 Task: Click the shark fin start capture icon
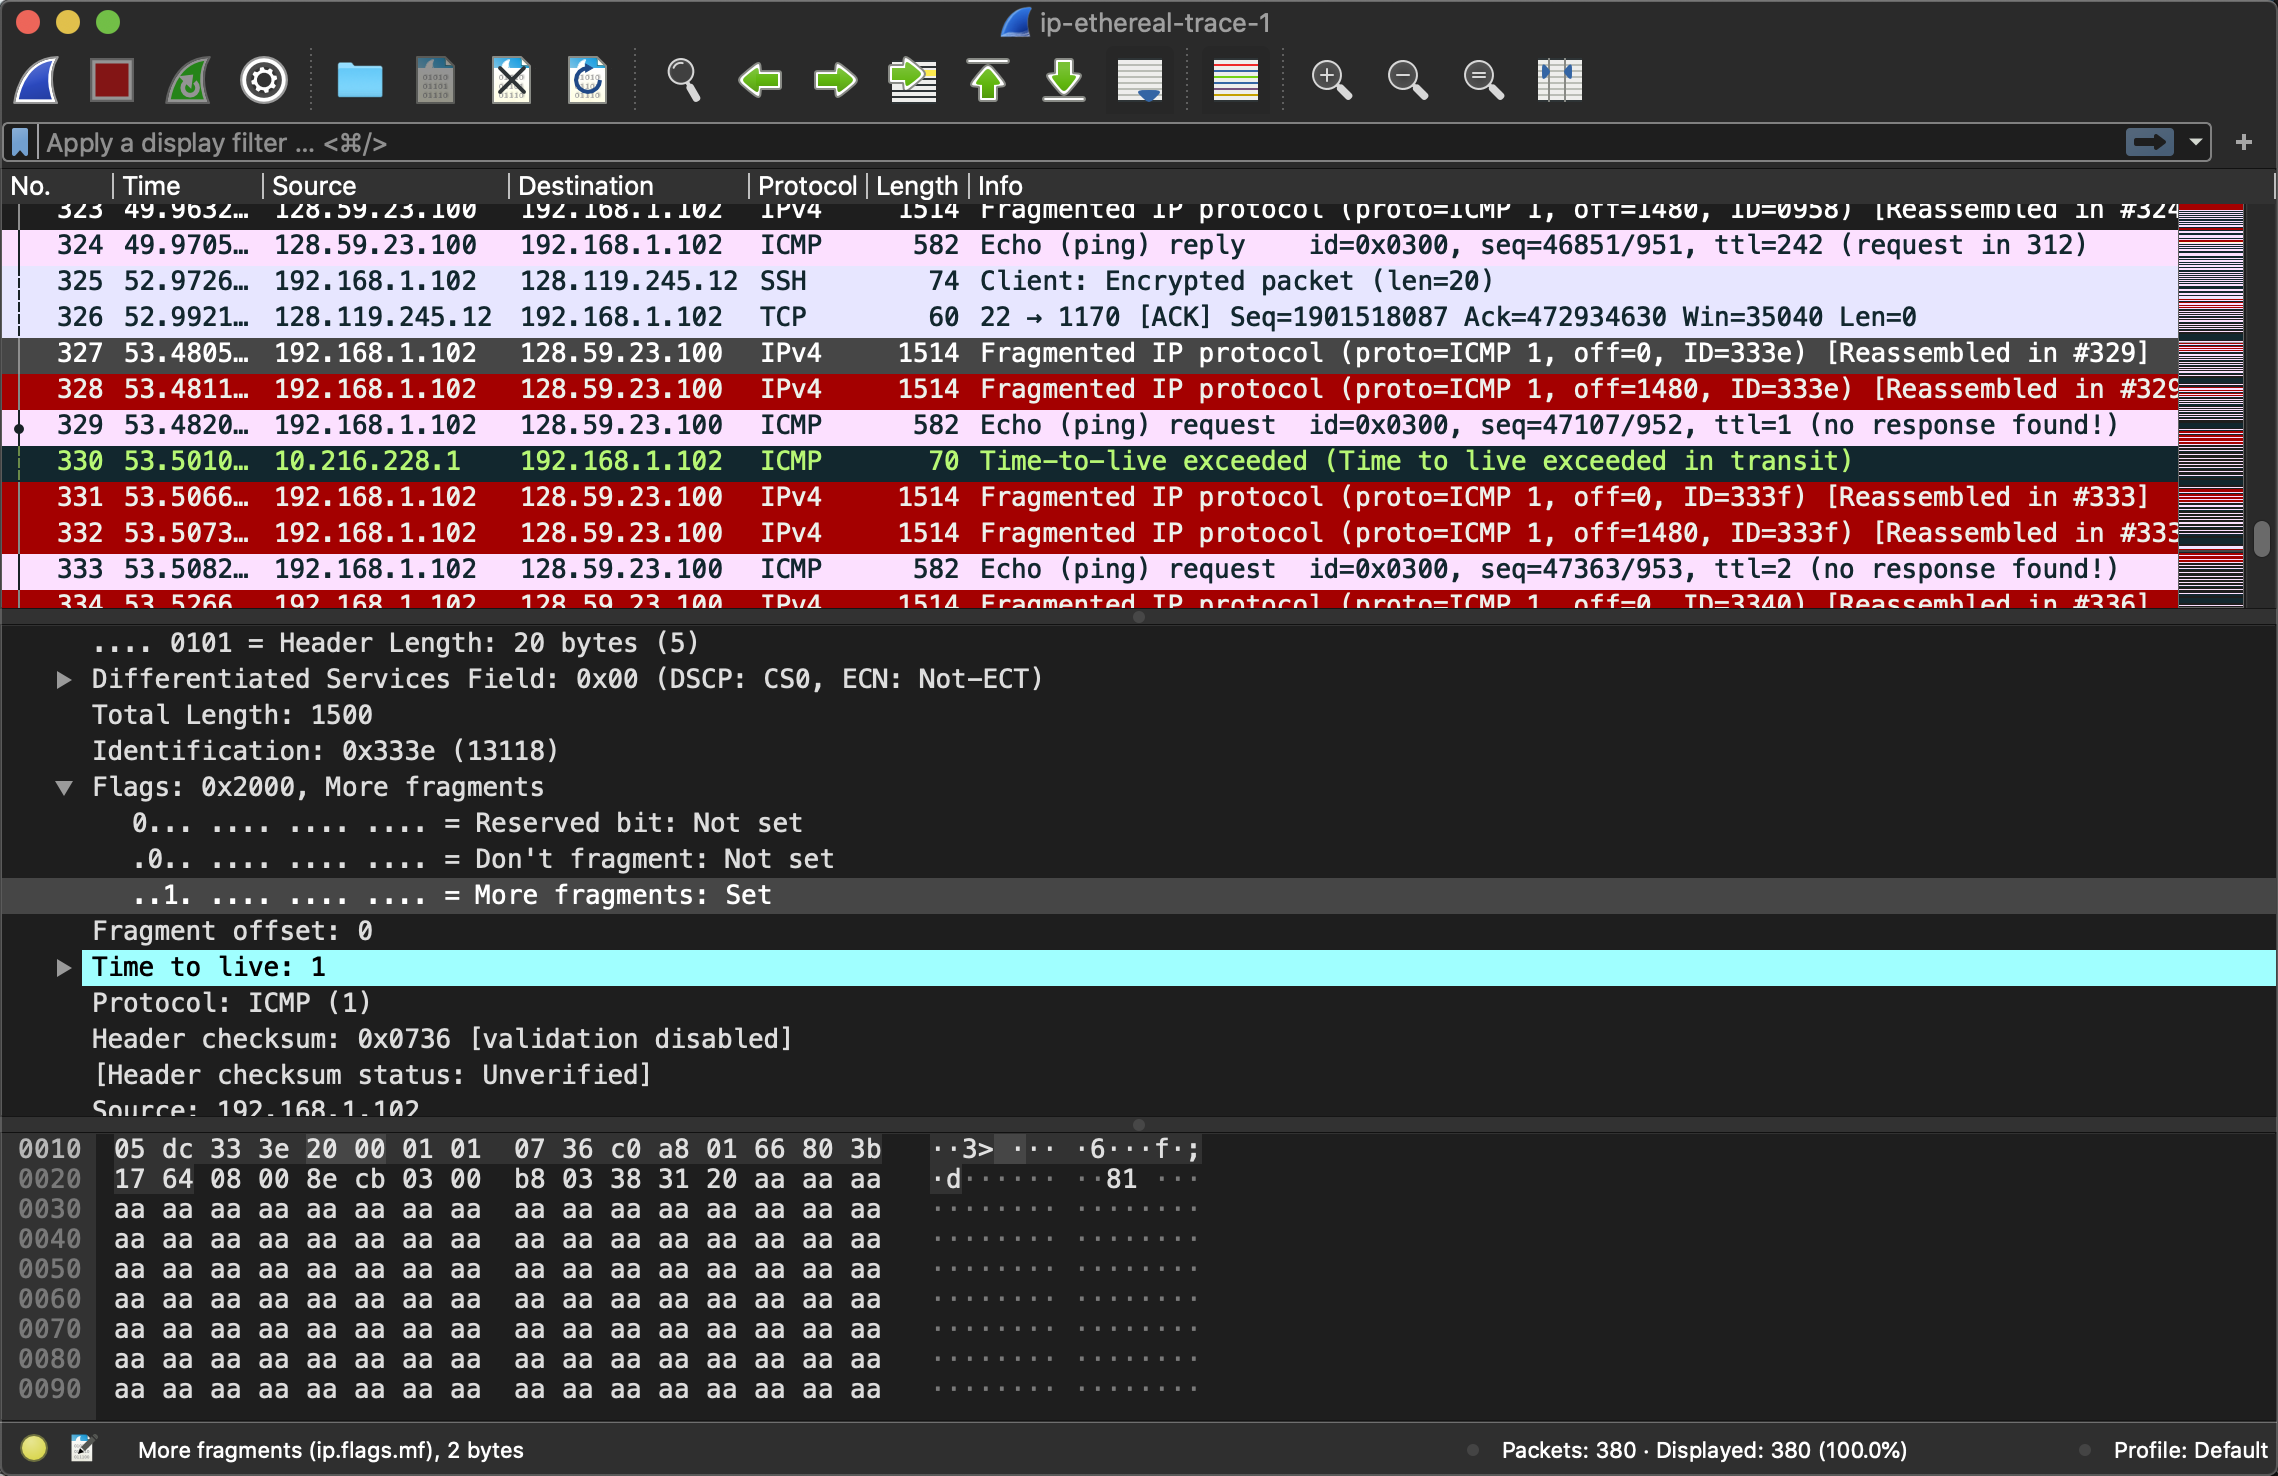pyautogui.click(x=37, y=80)
